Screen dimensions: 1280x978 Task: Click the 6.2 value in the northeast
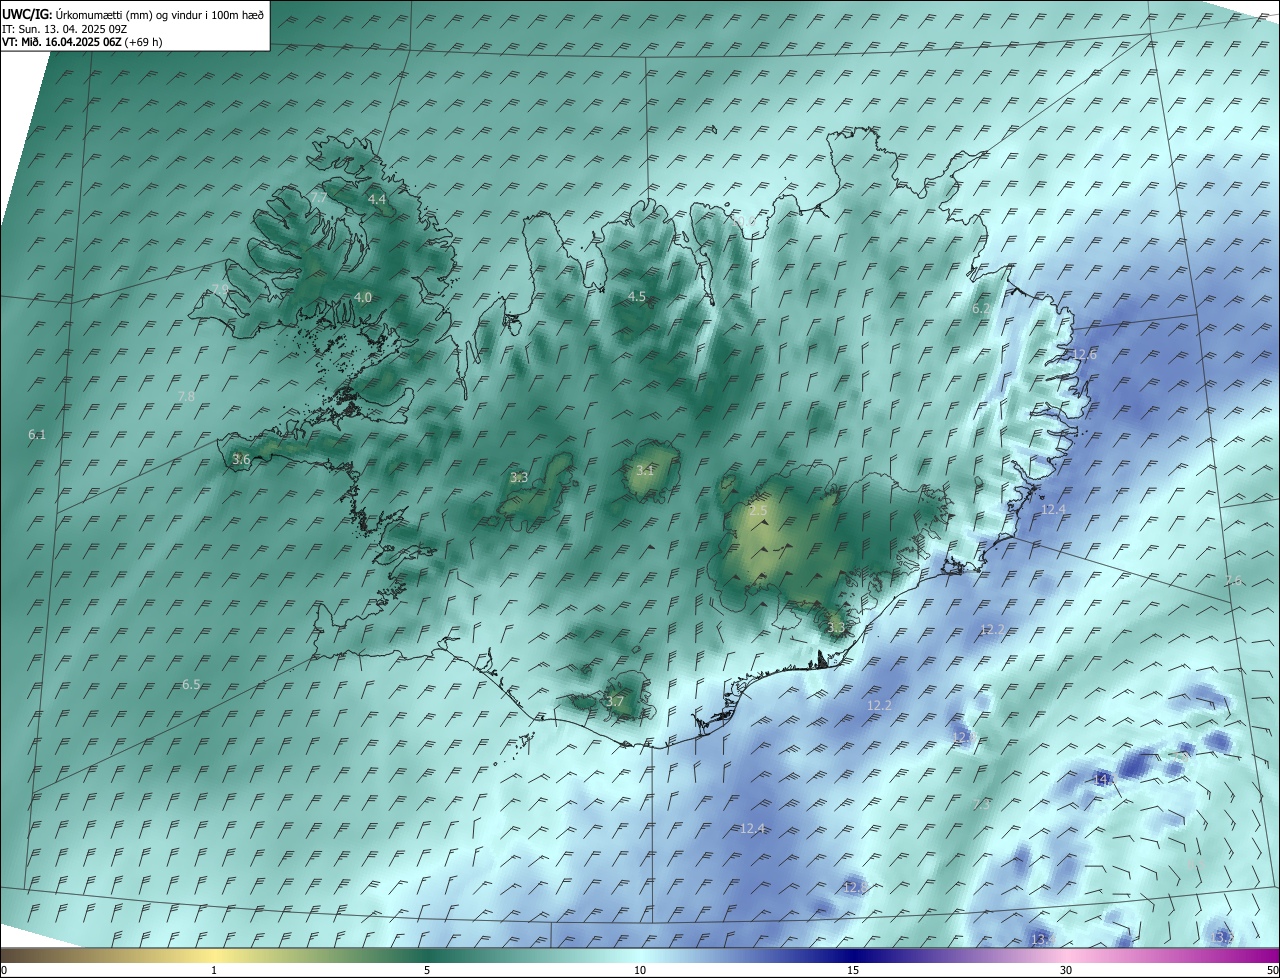pyautogui.click(x=981, y=310)
